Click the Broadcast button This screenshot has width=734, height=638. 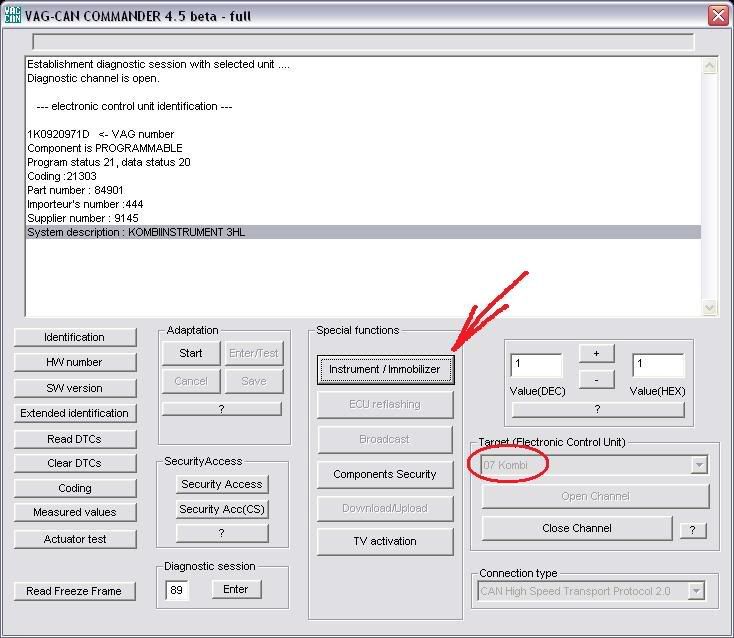tap(385, 440)
